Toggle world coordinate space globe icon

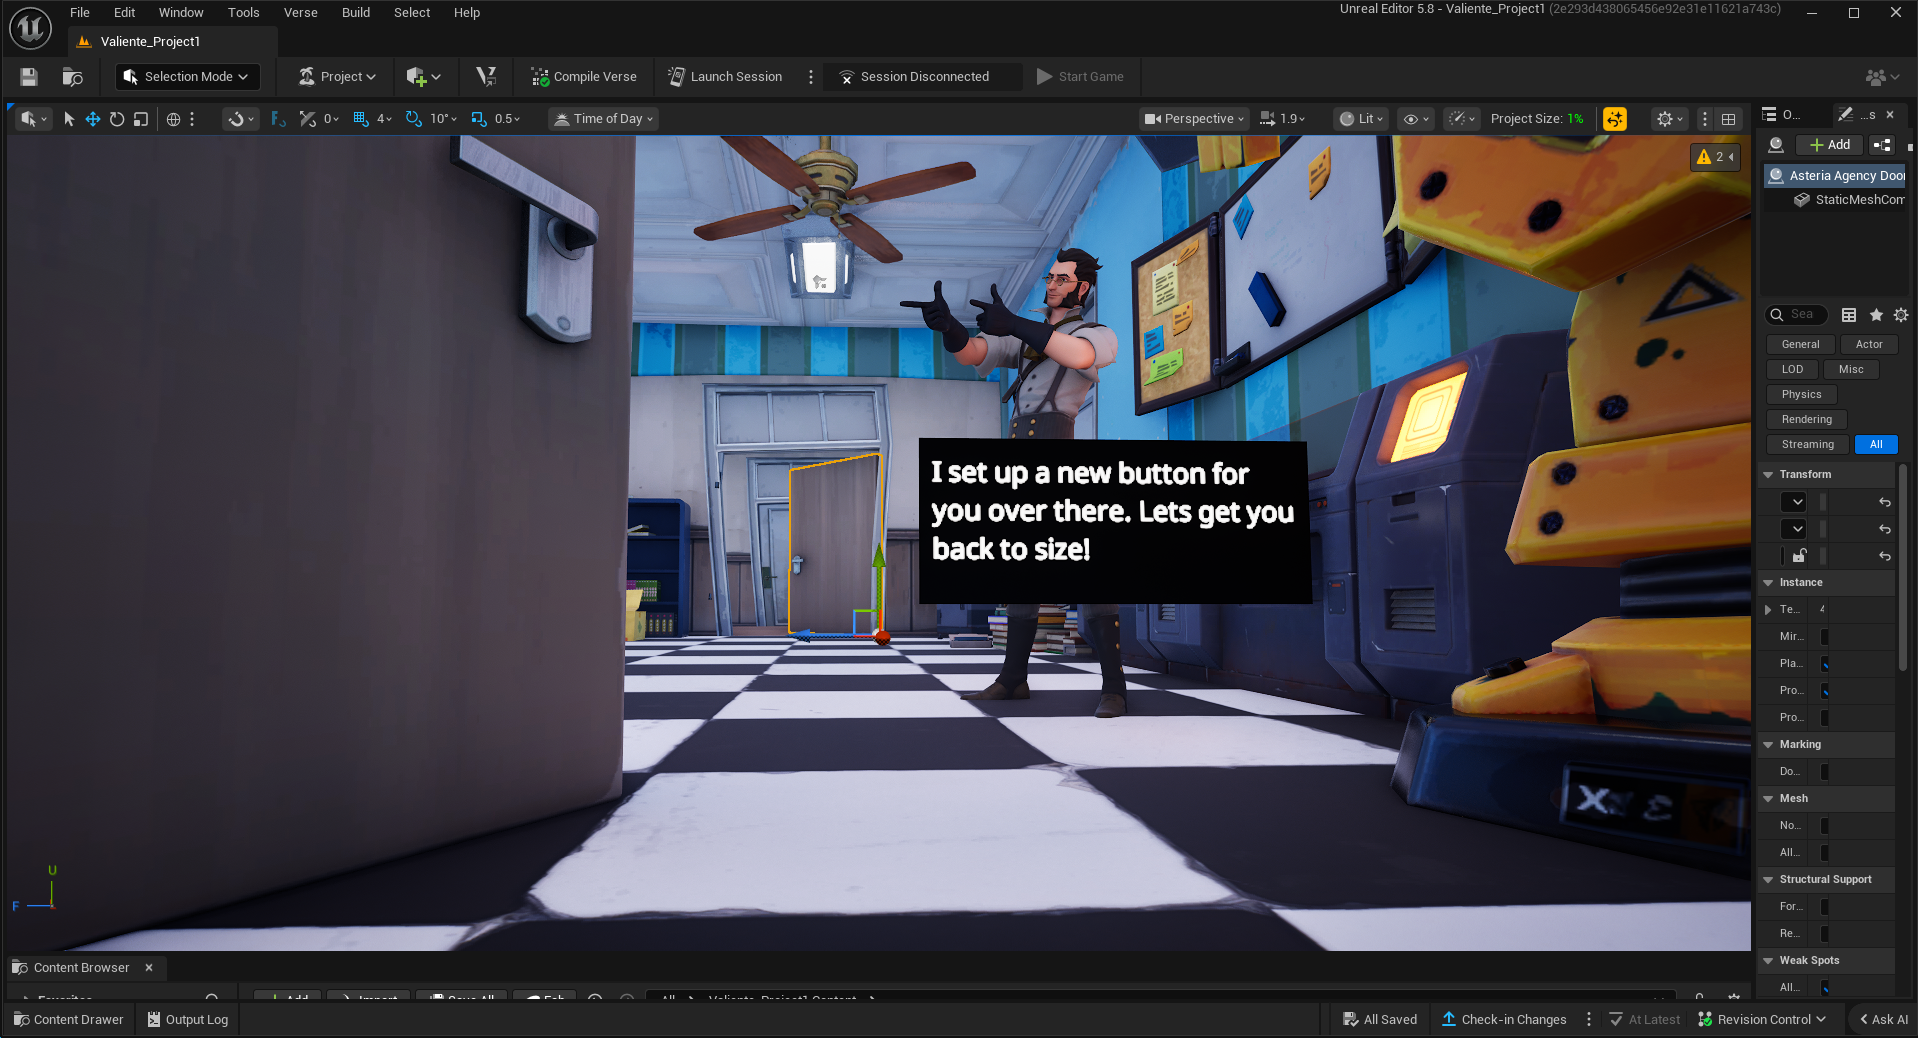(x=173, y=119)
